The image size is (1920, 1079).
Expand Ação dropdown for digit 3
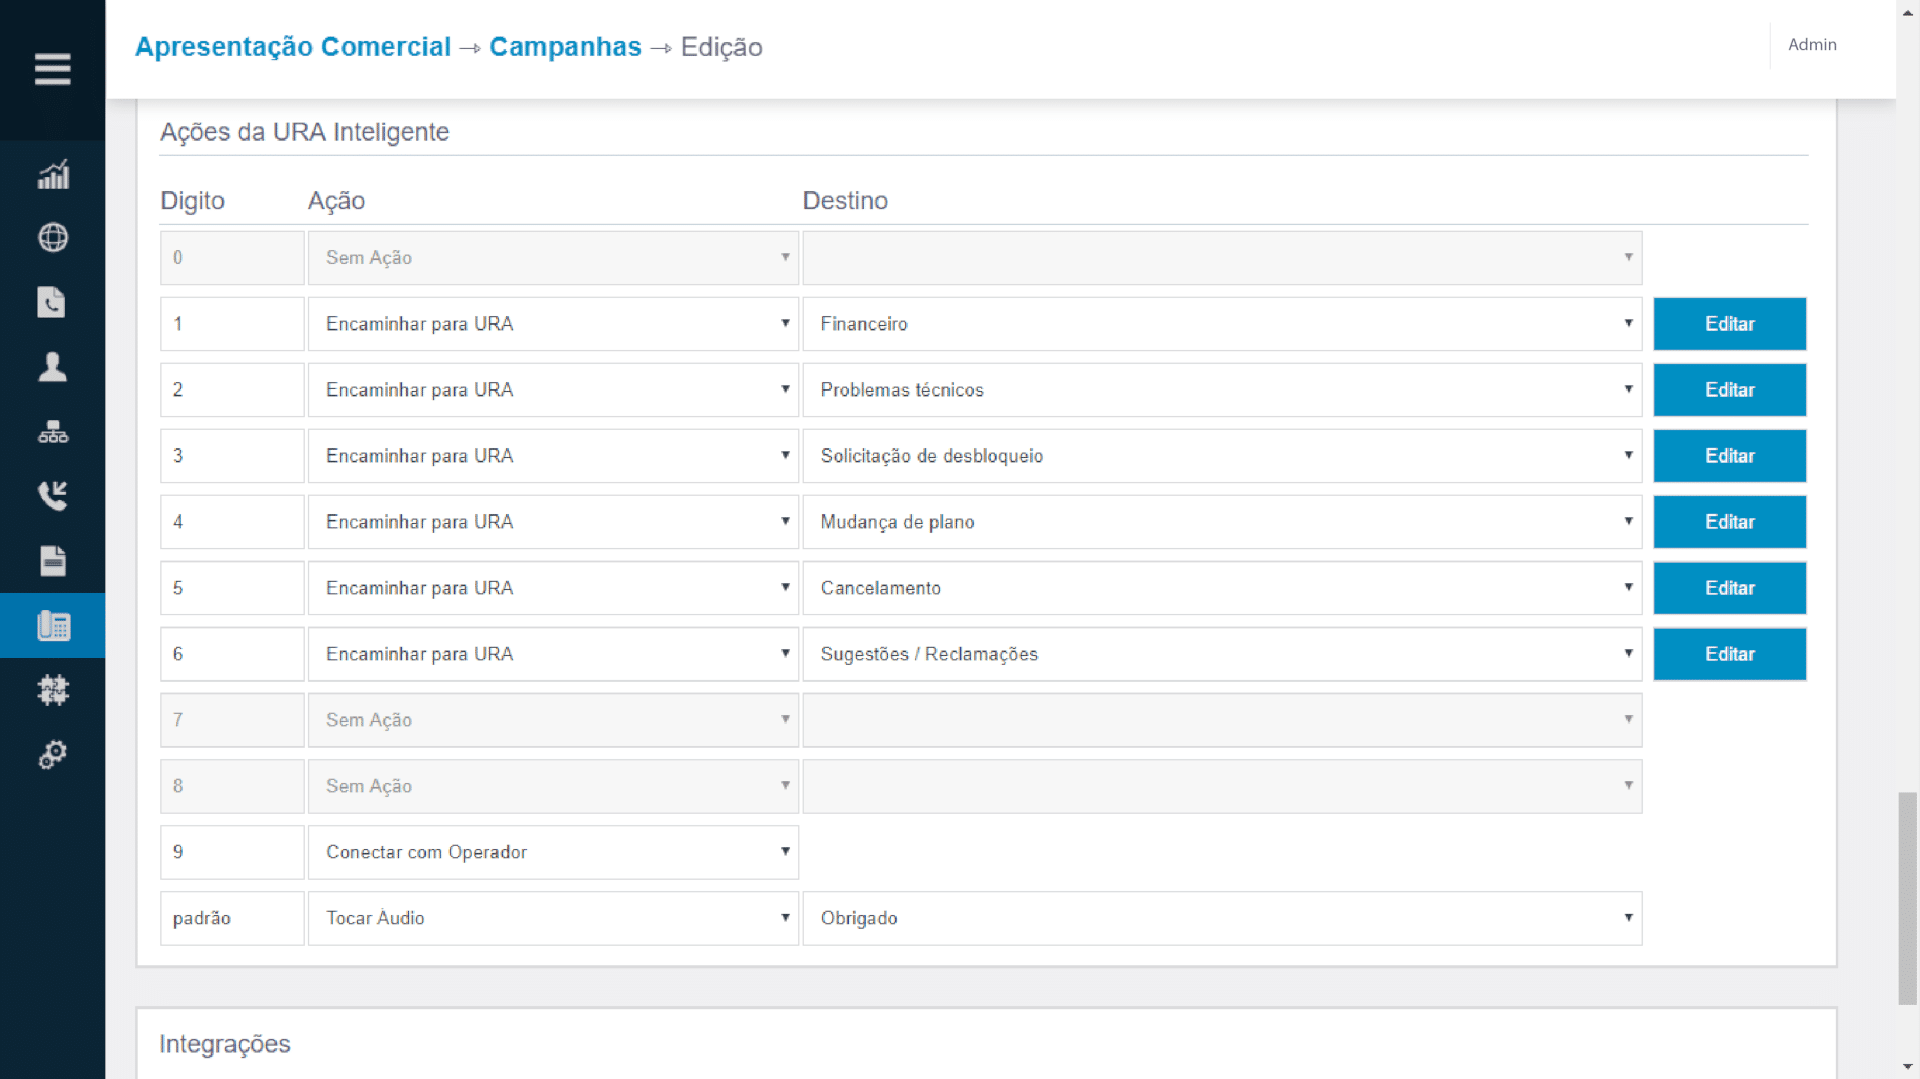point(553,456)
